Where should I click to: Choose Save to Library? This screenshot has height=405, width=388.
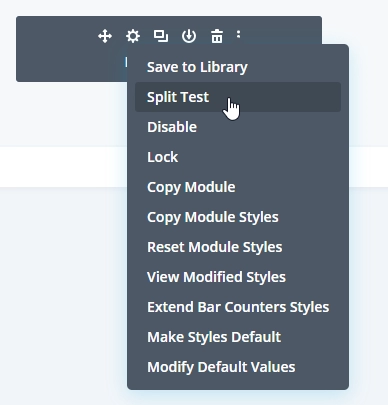click(x=238, y=67)
